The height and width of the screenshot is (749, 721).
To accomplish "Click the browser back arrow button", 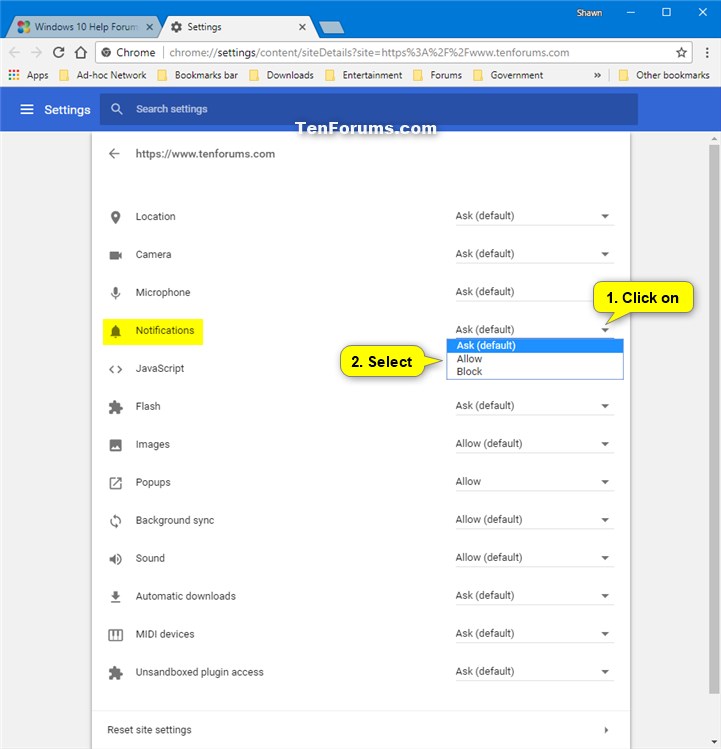I will pyautogui.click(x=14, y=53).
